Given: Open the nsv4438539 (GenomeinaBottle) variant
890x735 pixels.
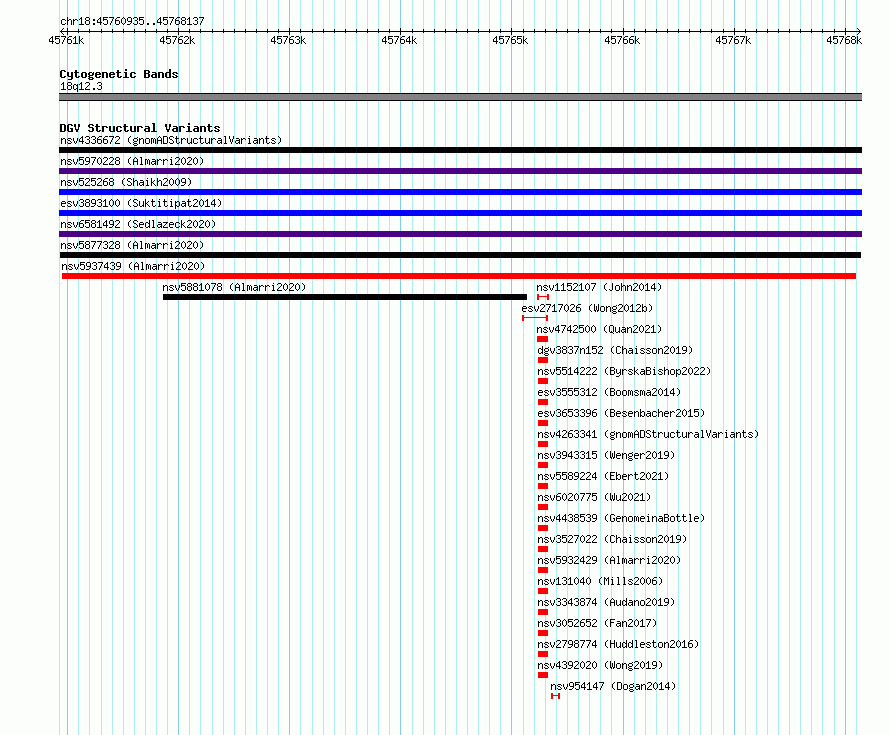Looking at the screenshot, I should [621, 518].
